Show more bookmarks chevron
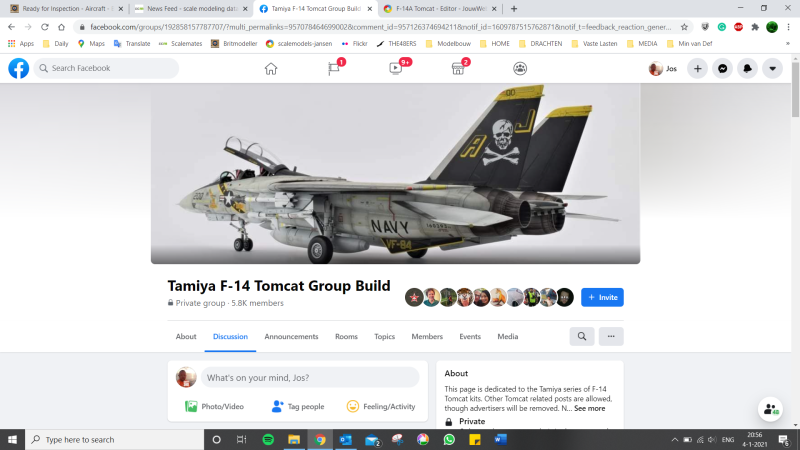The width and height of the screenshot is (800, 450). 788,44
